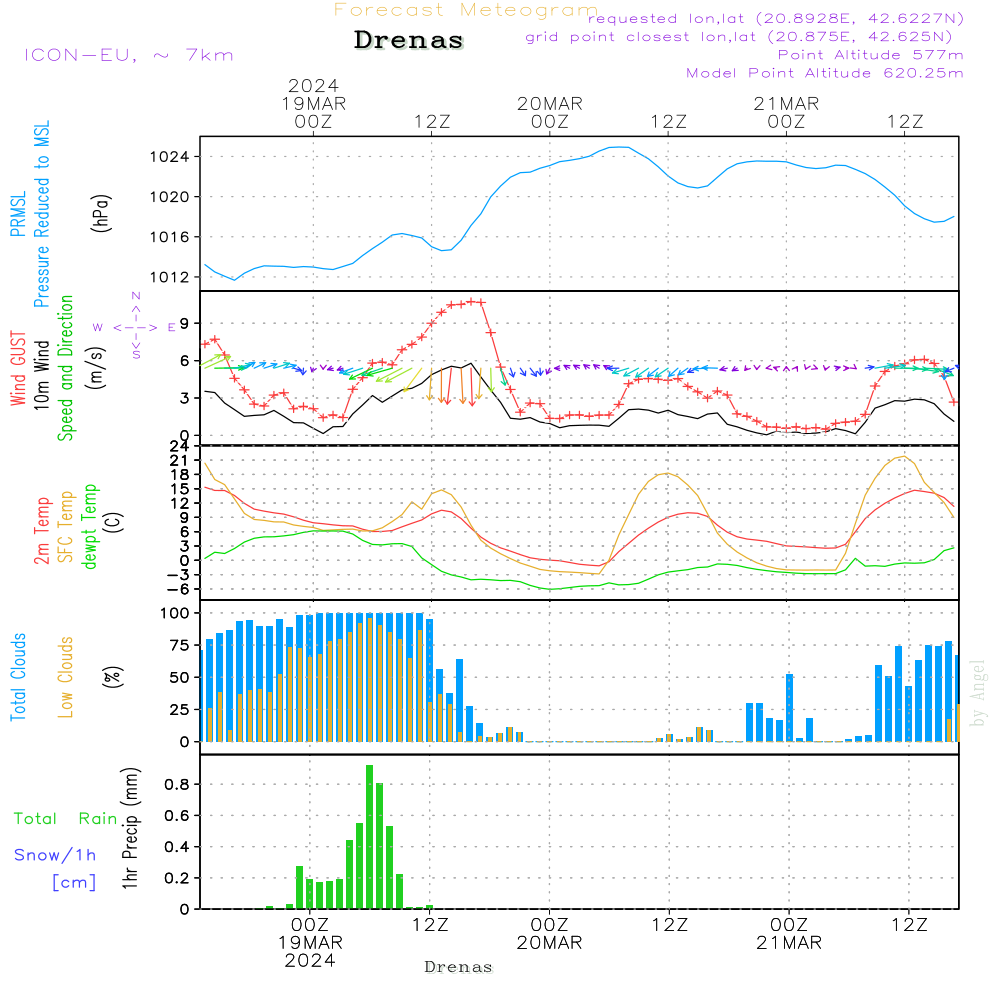Click the requested lon,lat coordinates text
1000x1000 pixels.
coord(776,19)
